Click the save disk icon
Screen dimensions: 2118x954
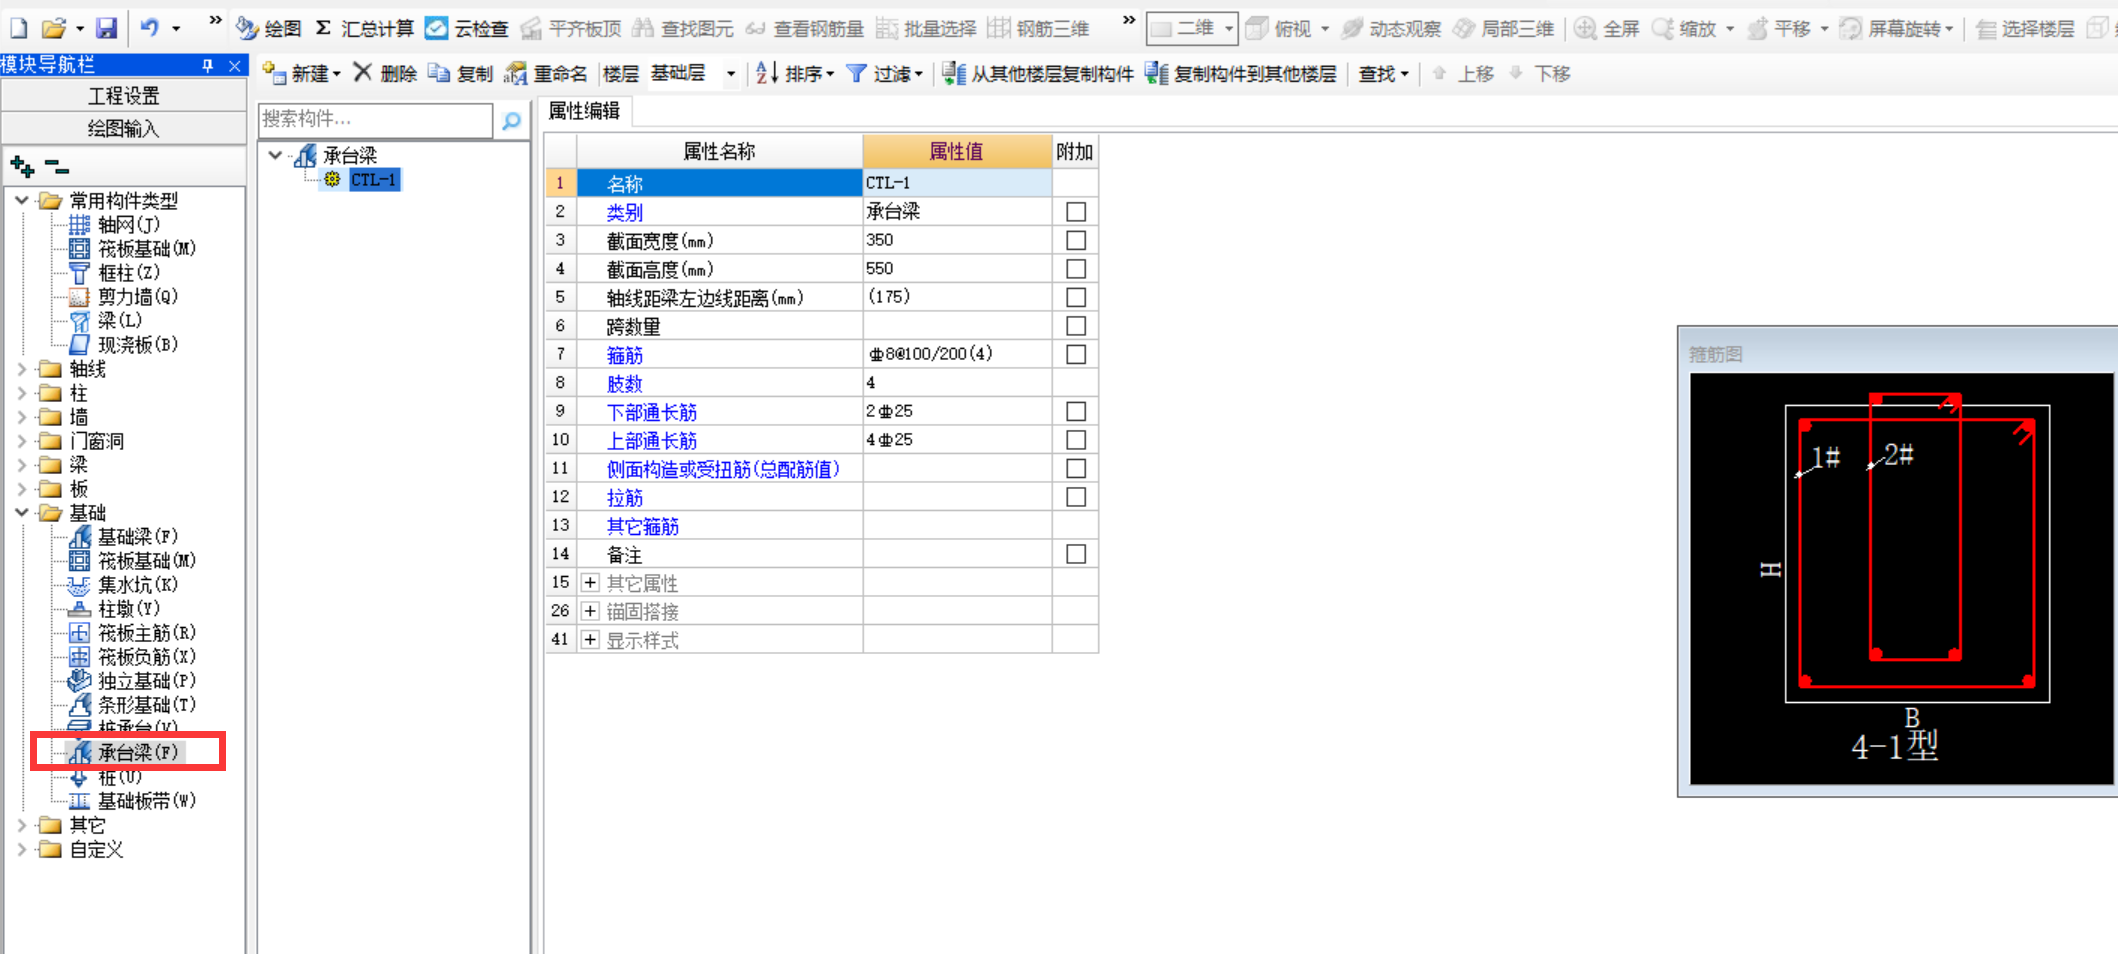(106, 28)
